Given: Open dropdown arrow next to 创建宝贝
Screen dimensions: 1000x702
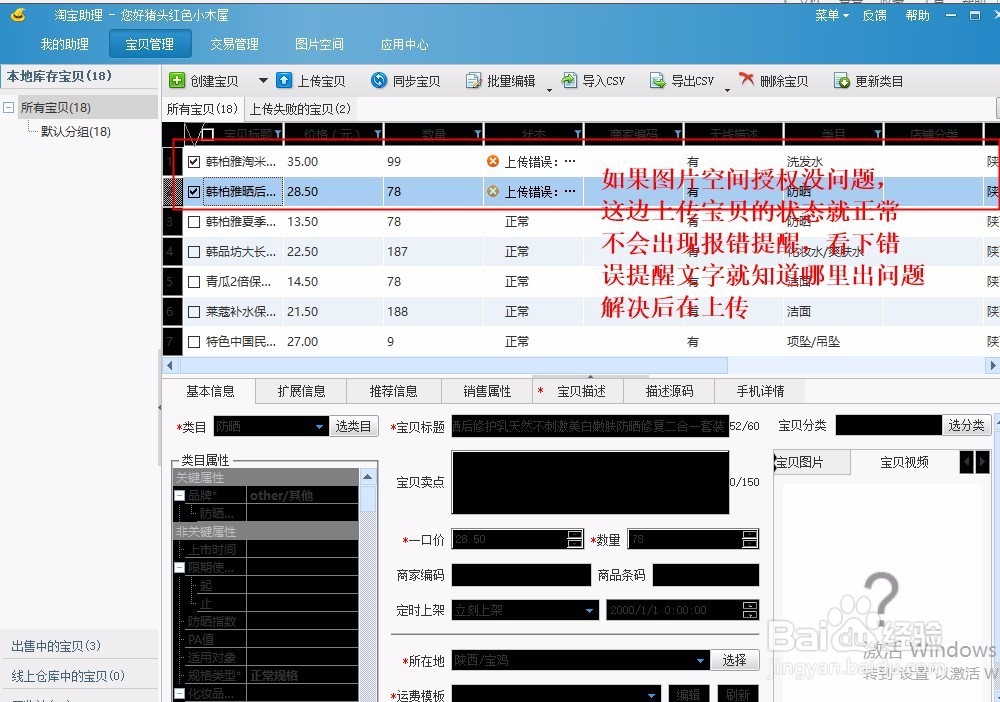Looking at the screenshot, I should [x=263, y=81].
